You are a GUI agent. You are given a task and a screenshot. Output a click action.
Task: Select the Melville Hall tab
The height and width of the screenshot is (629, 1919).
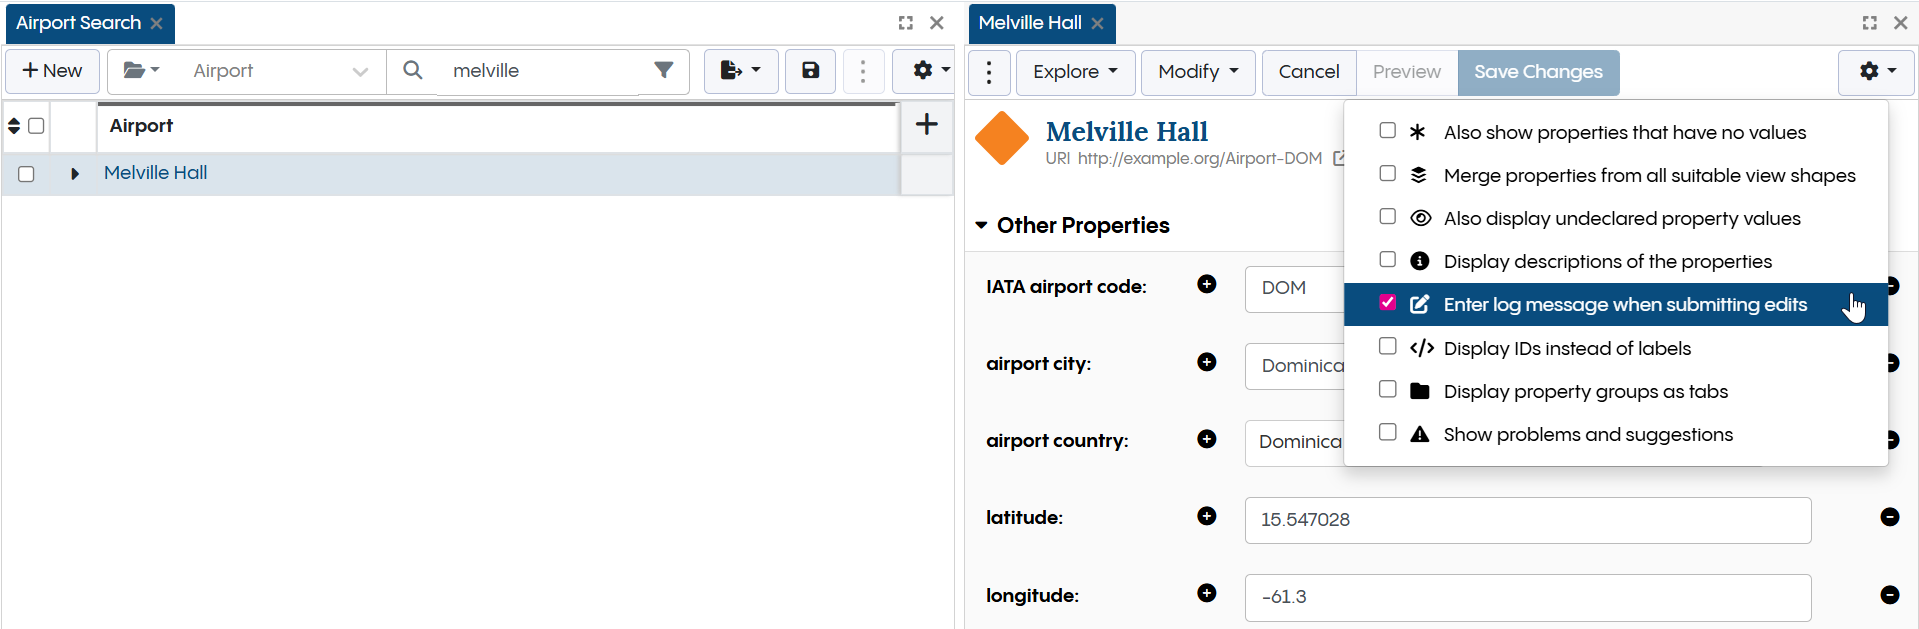(x=1032, y=22)
